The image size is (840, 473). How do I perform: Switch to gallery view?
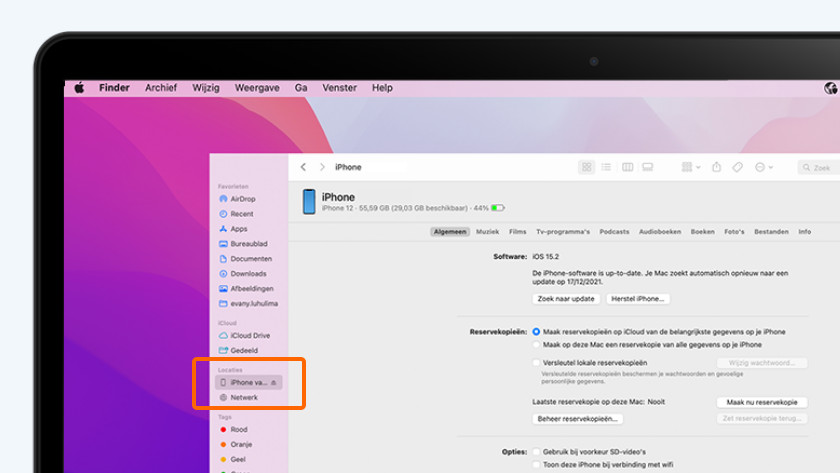pyautogui.click(x=648, y=167)
